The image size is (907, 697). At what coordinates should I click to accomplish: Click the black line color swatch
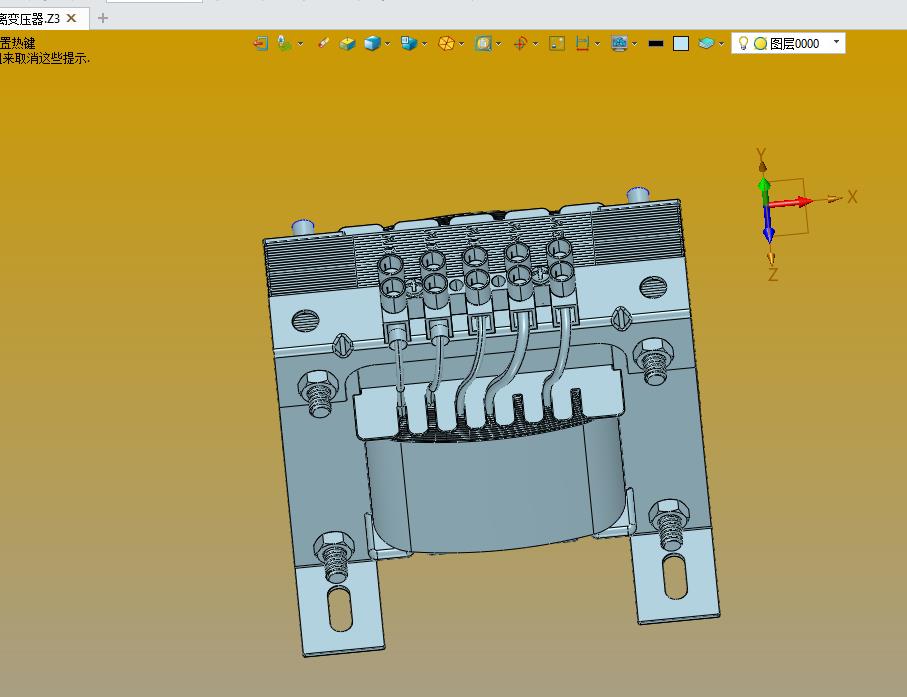(x=656, y=43)
